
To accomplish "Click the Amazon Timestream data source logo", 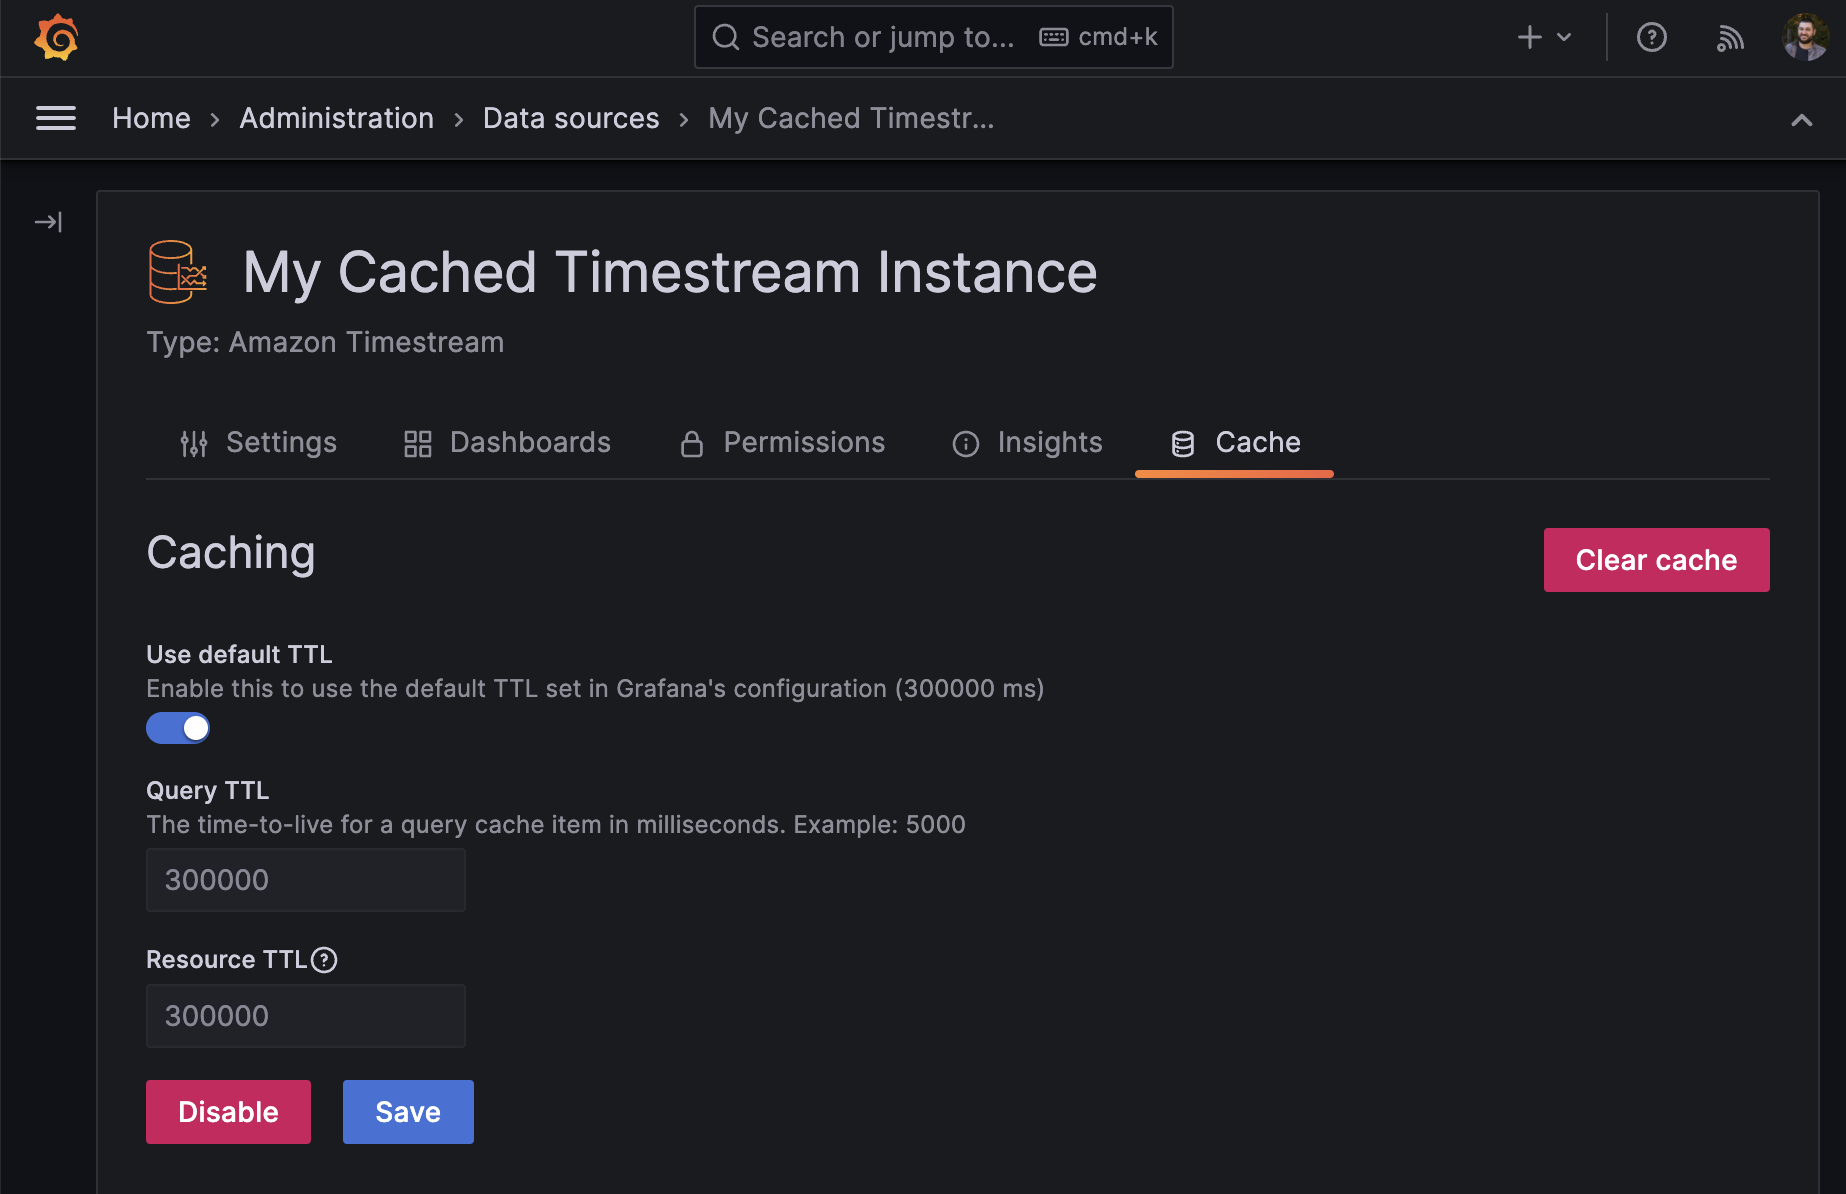I will coord(178,272).
